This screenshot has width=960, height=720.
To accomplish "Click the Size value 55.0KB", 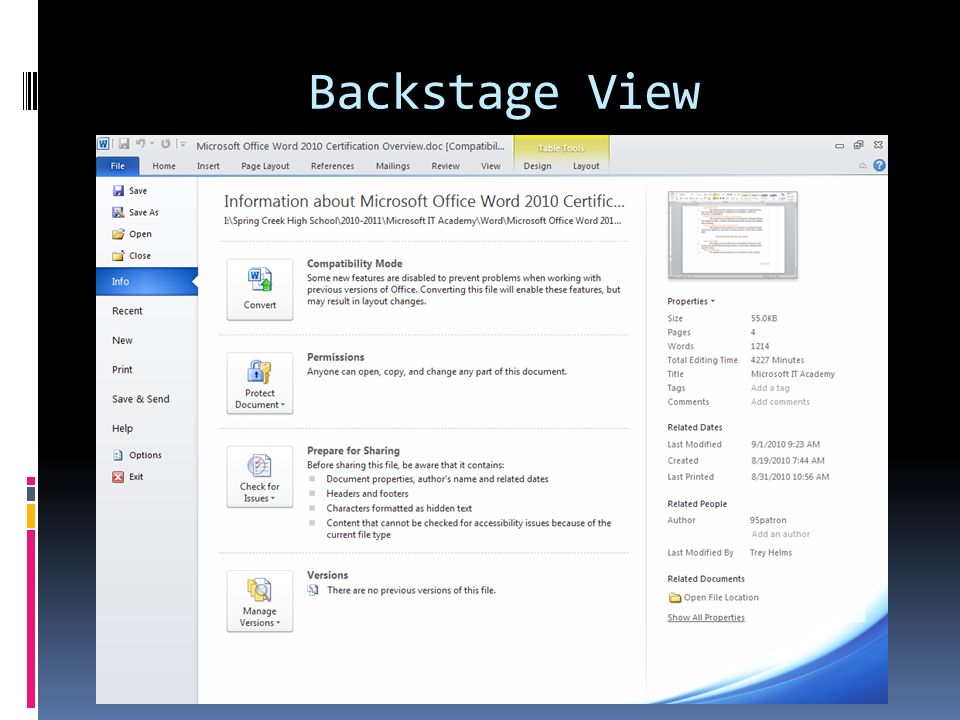I will (764, 318).
